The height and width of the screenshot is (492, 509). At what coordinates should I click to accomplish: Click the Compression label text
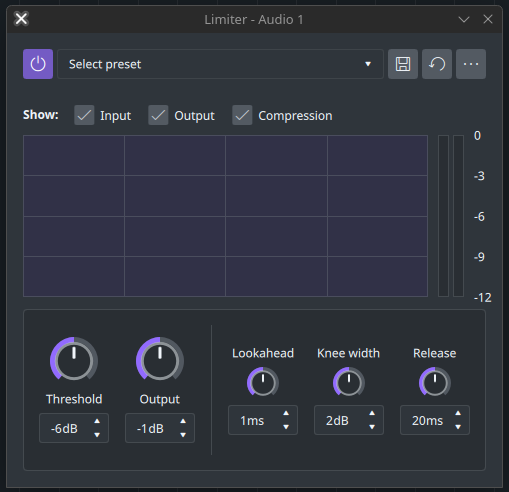(x=295, y=116)
